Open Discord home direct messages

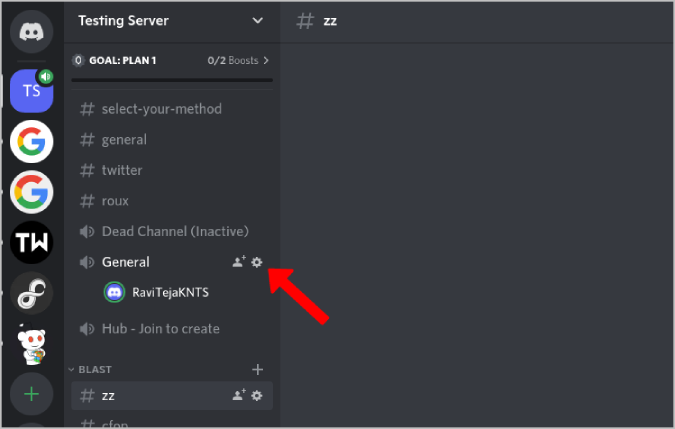pyautogui.click(x=31, y=30)
